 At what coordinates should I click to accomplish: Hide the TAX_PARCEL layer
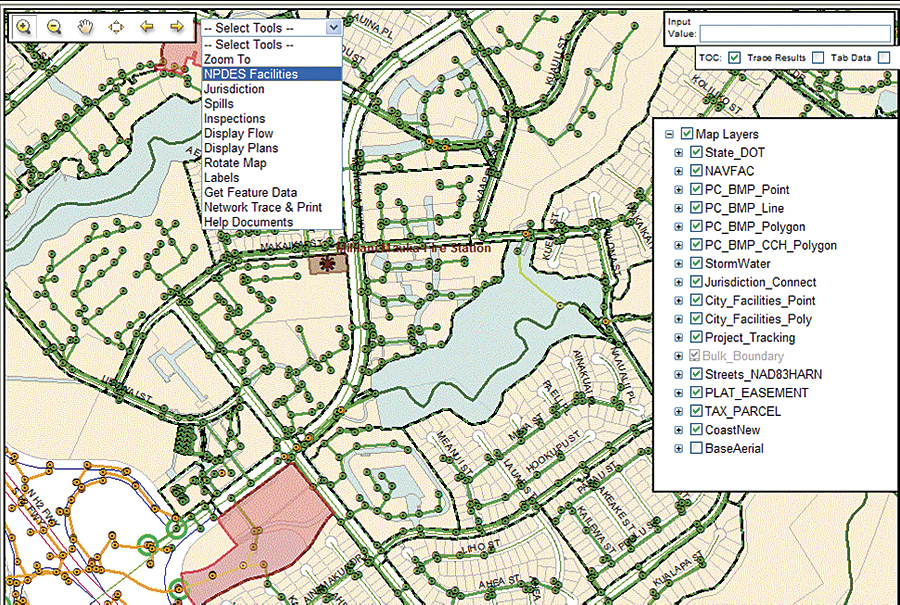[696, 411]
